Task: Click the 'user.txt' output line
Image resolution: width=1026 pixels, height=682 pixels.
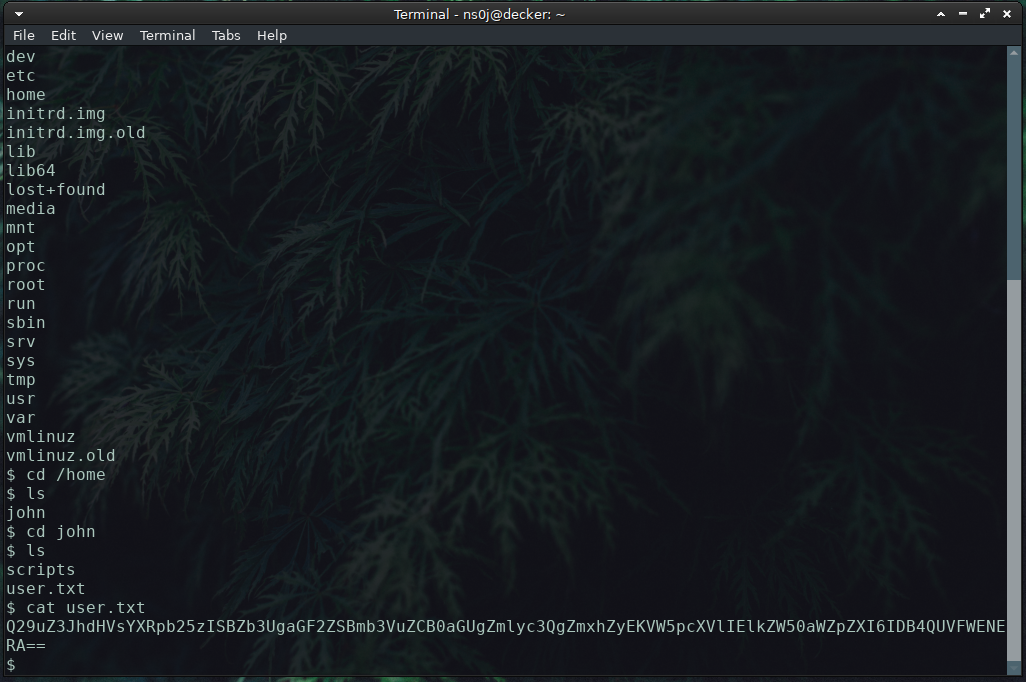Action: pos(46,589)
